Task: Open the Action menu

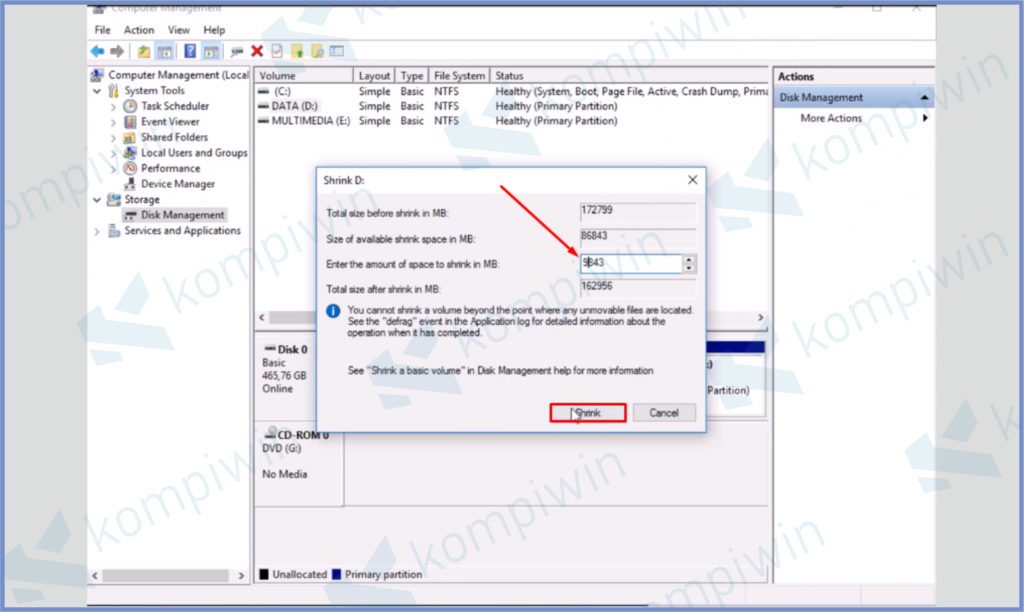Action: coord(139,29)
